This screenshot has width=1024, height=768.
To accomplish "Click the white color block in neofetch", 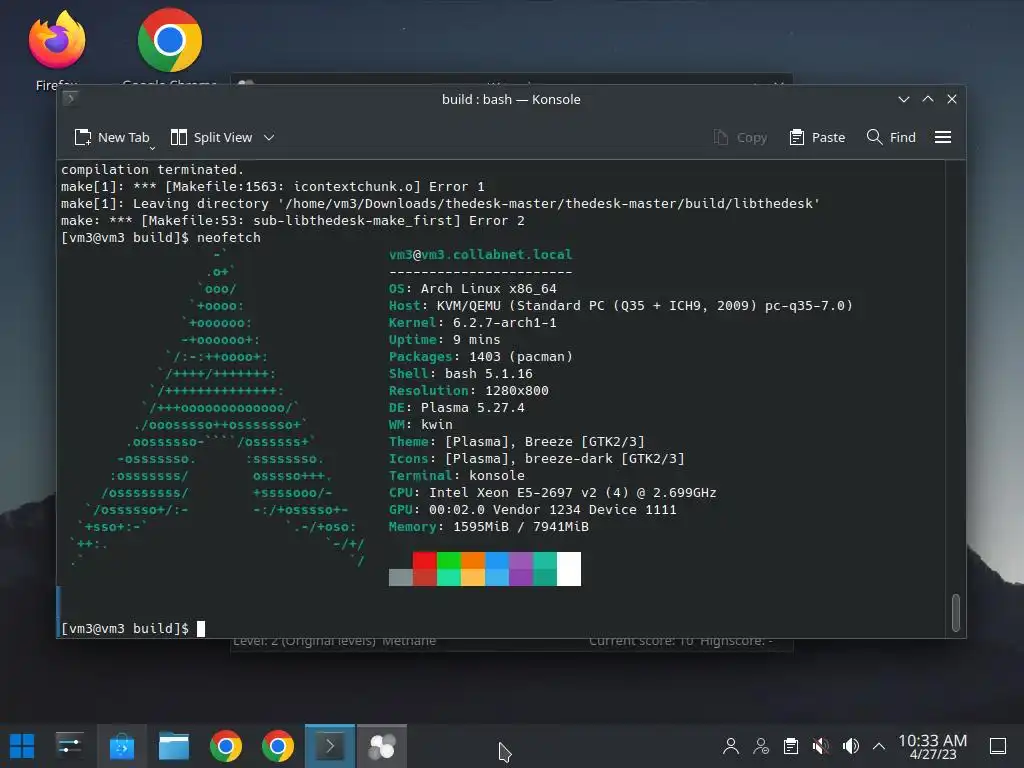I will click(x=569, y=569).
